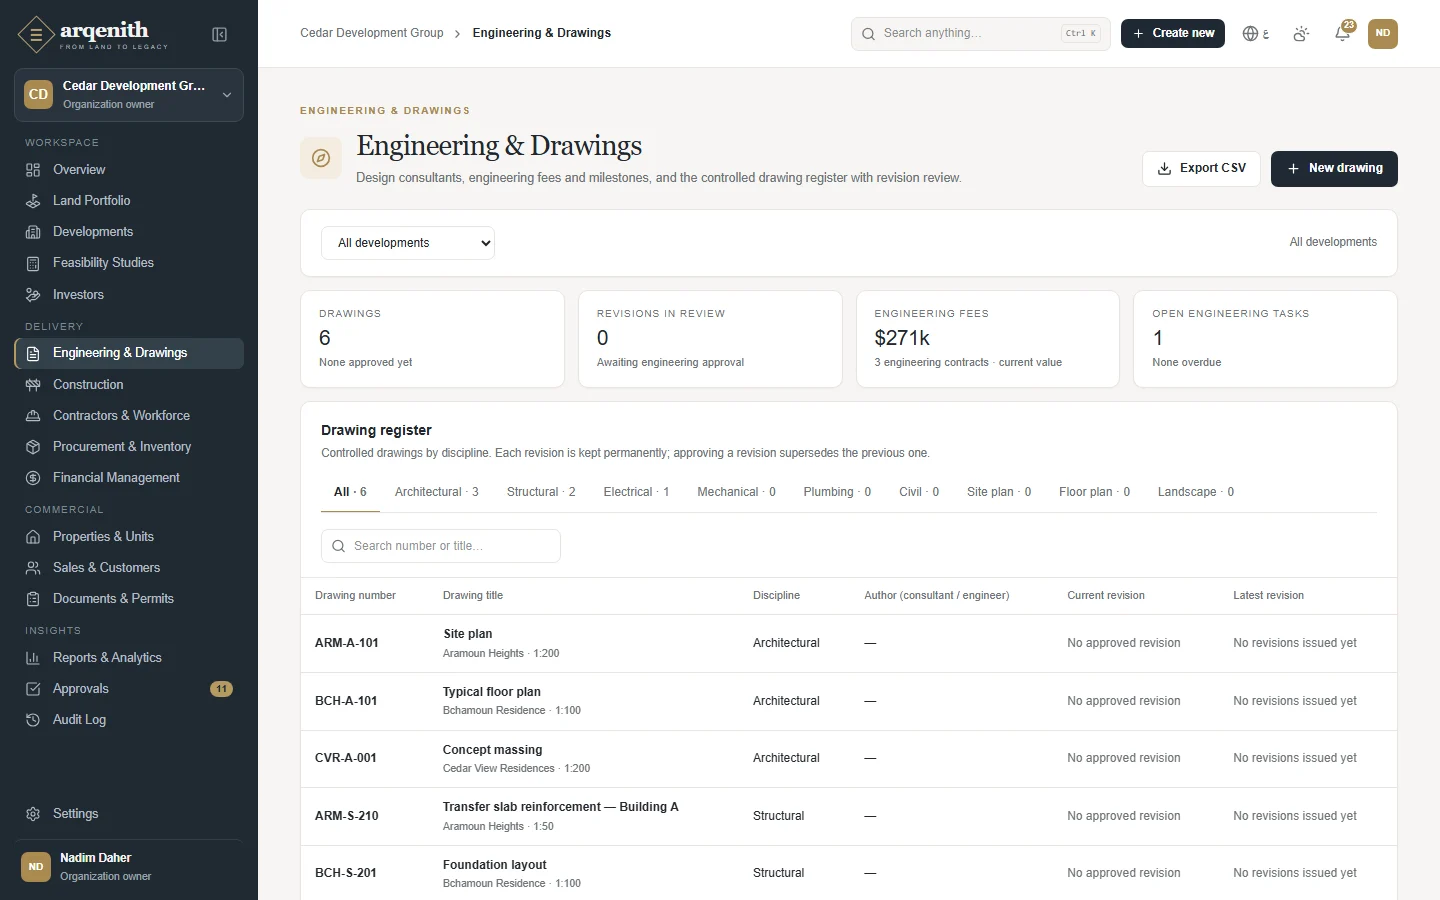This screenshot has height=900, width=1440.
Task: Click the Procurement & Inventory icon
Action: [33, 447]
